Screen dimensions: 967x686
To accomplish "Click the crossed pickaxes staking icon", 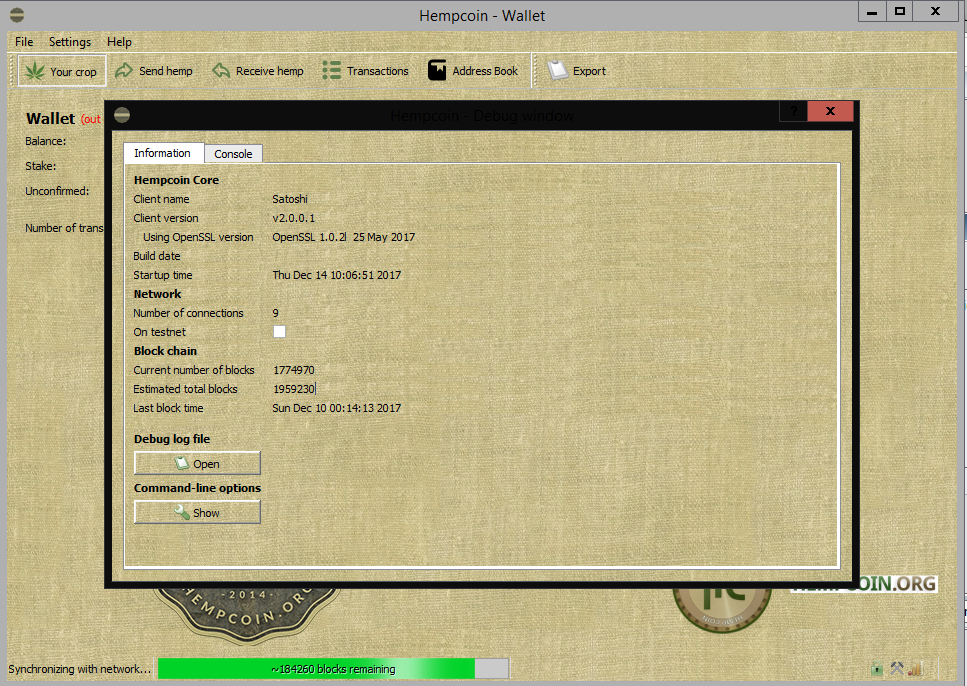I will (x=897, y=668).
